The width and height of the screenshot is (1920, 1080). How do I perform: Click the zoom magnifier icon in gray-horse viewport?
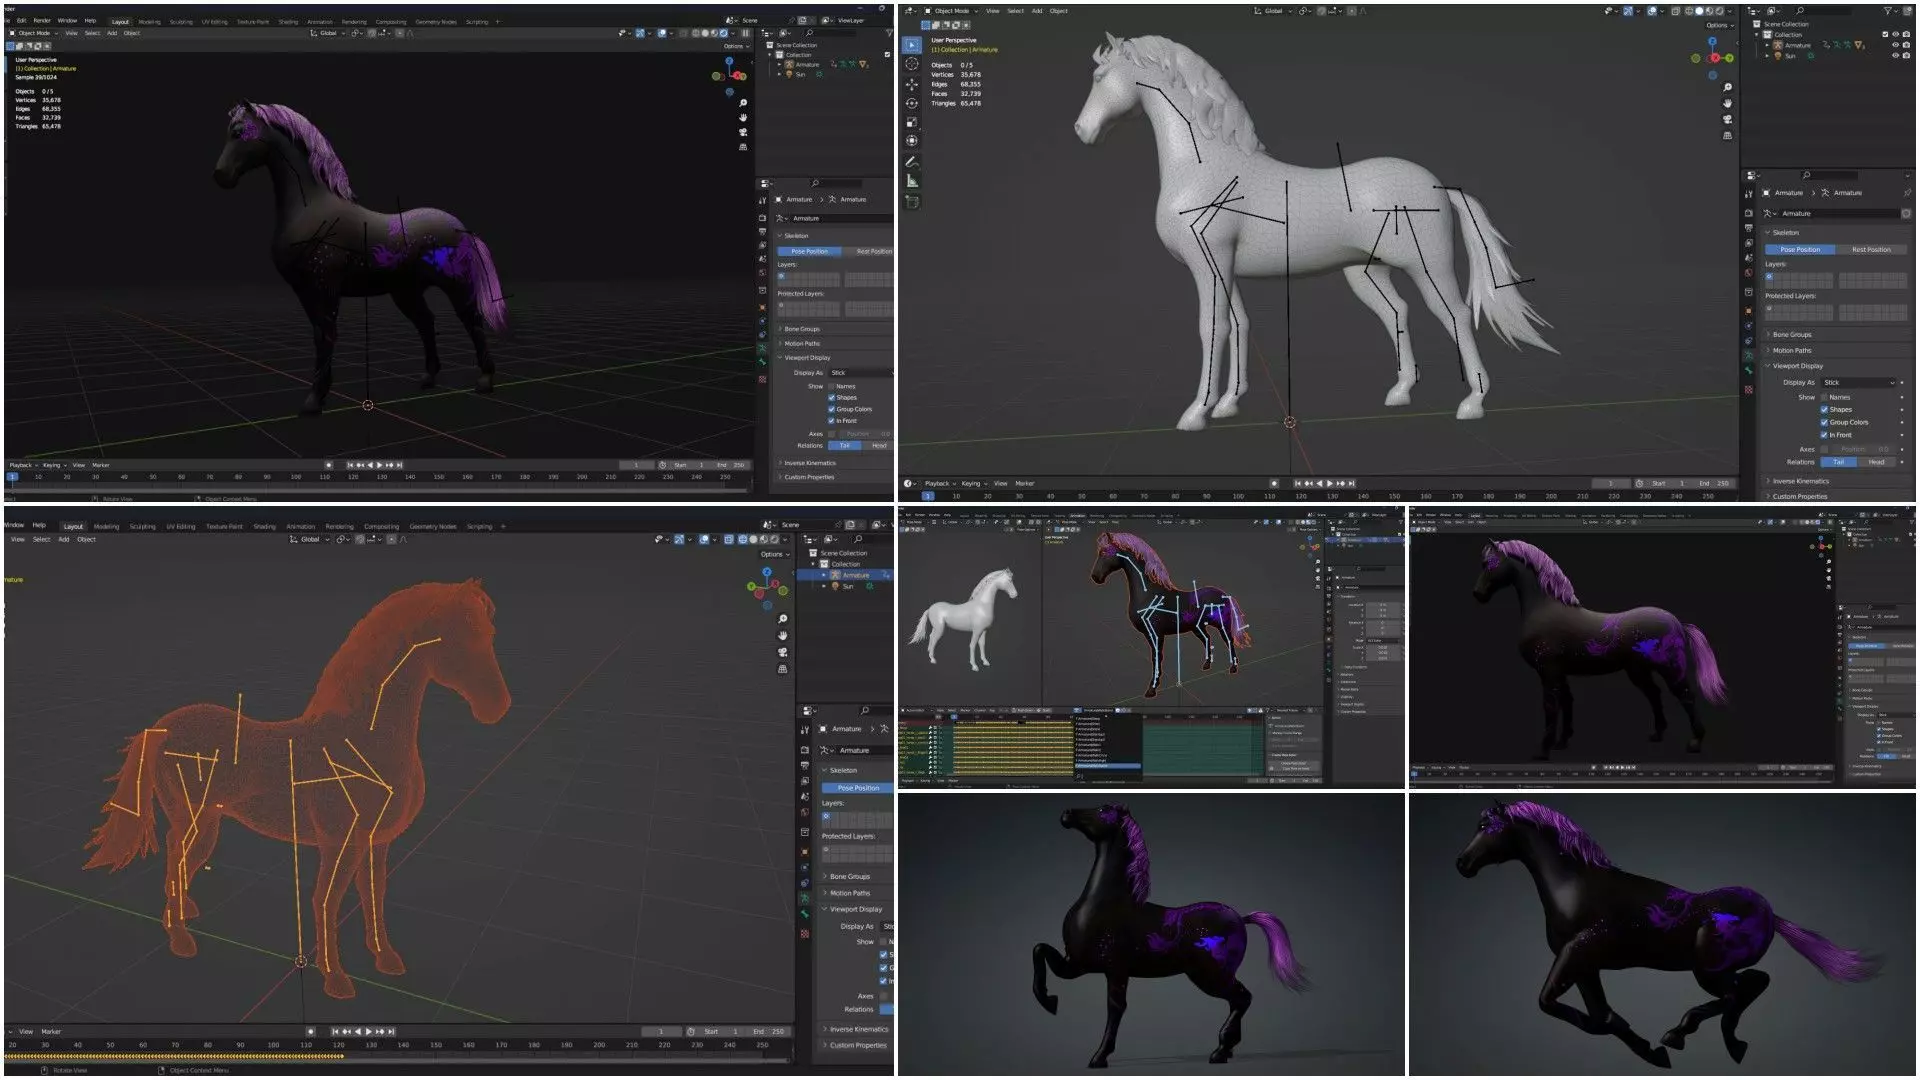point(1727,88)
